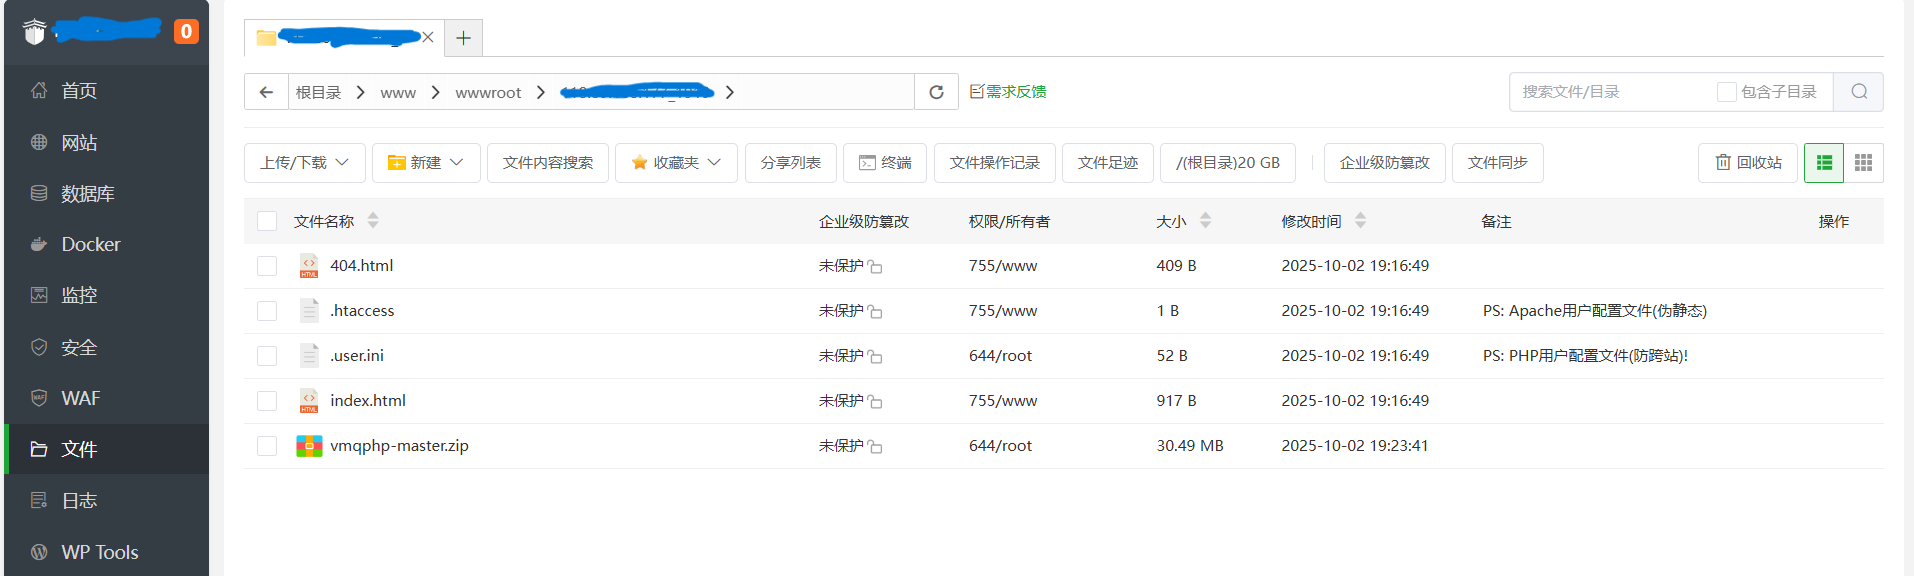The height and width of the screenshot is (576, 1914).
Task: Open the 数据库 sidebar menu
Action: (x=87, y=193)
